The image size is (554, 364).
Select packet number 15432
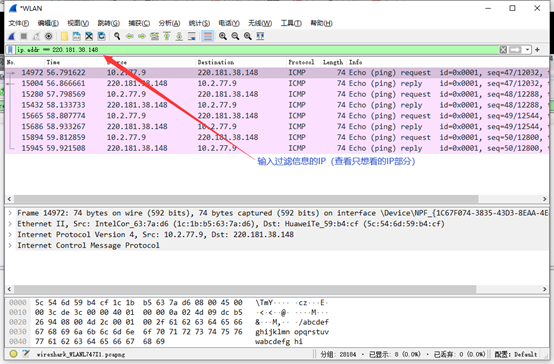[277, 105]
